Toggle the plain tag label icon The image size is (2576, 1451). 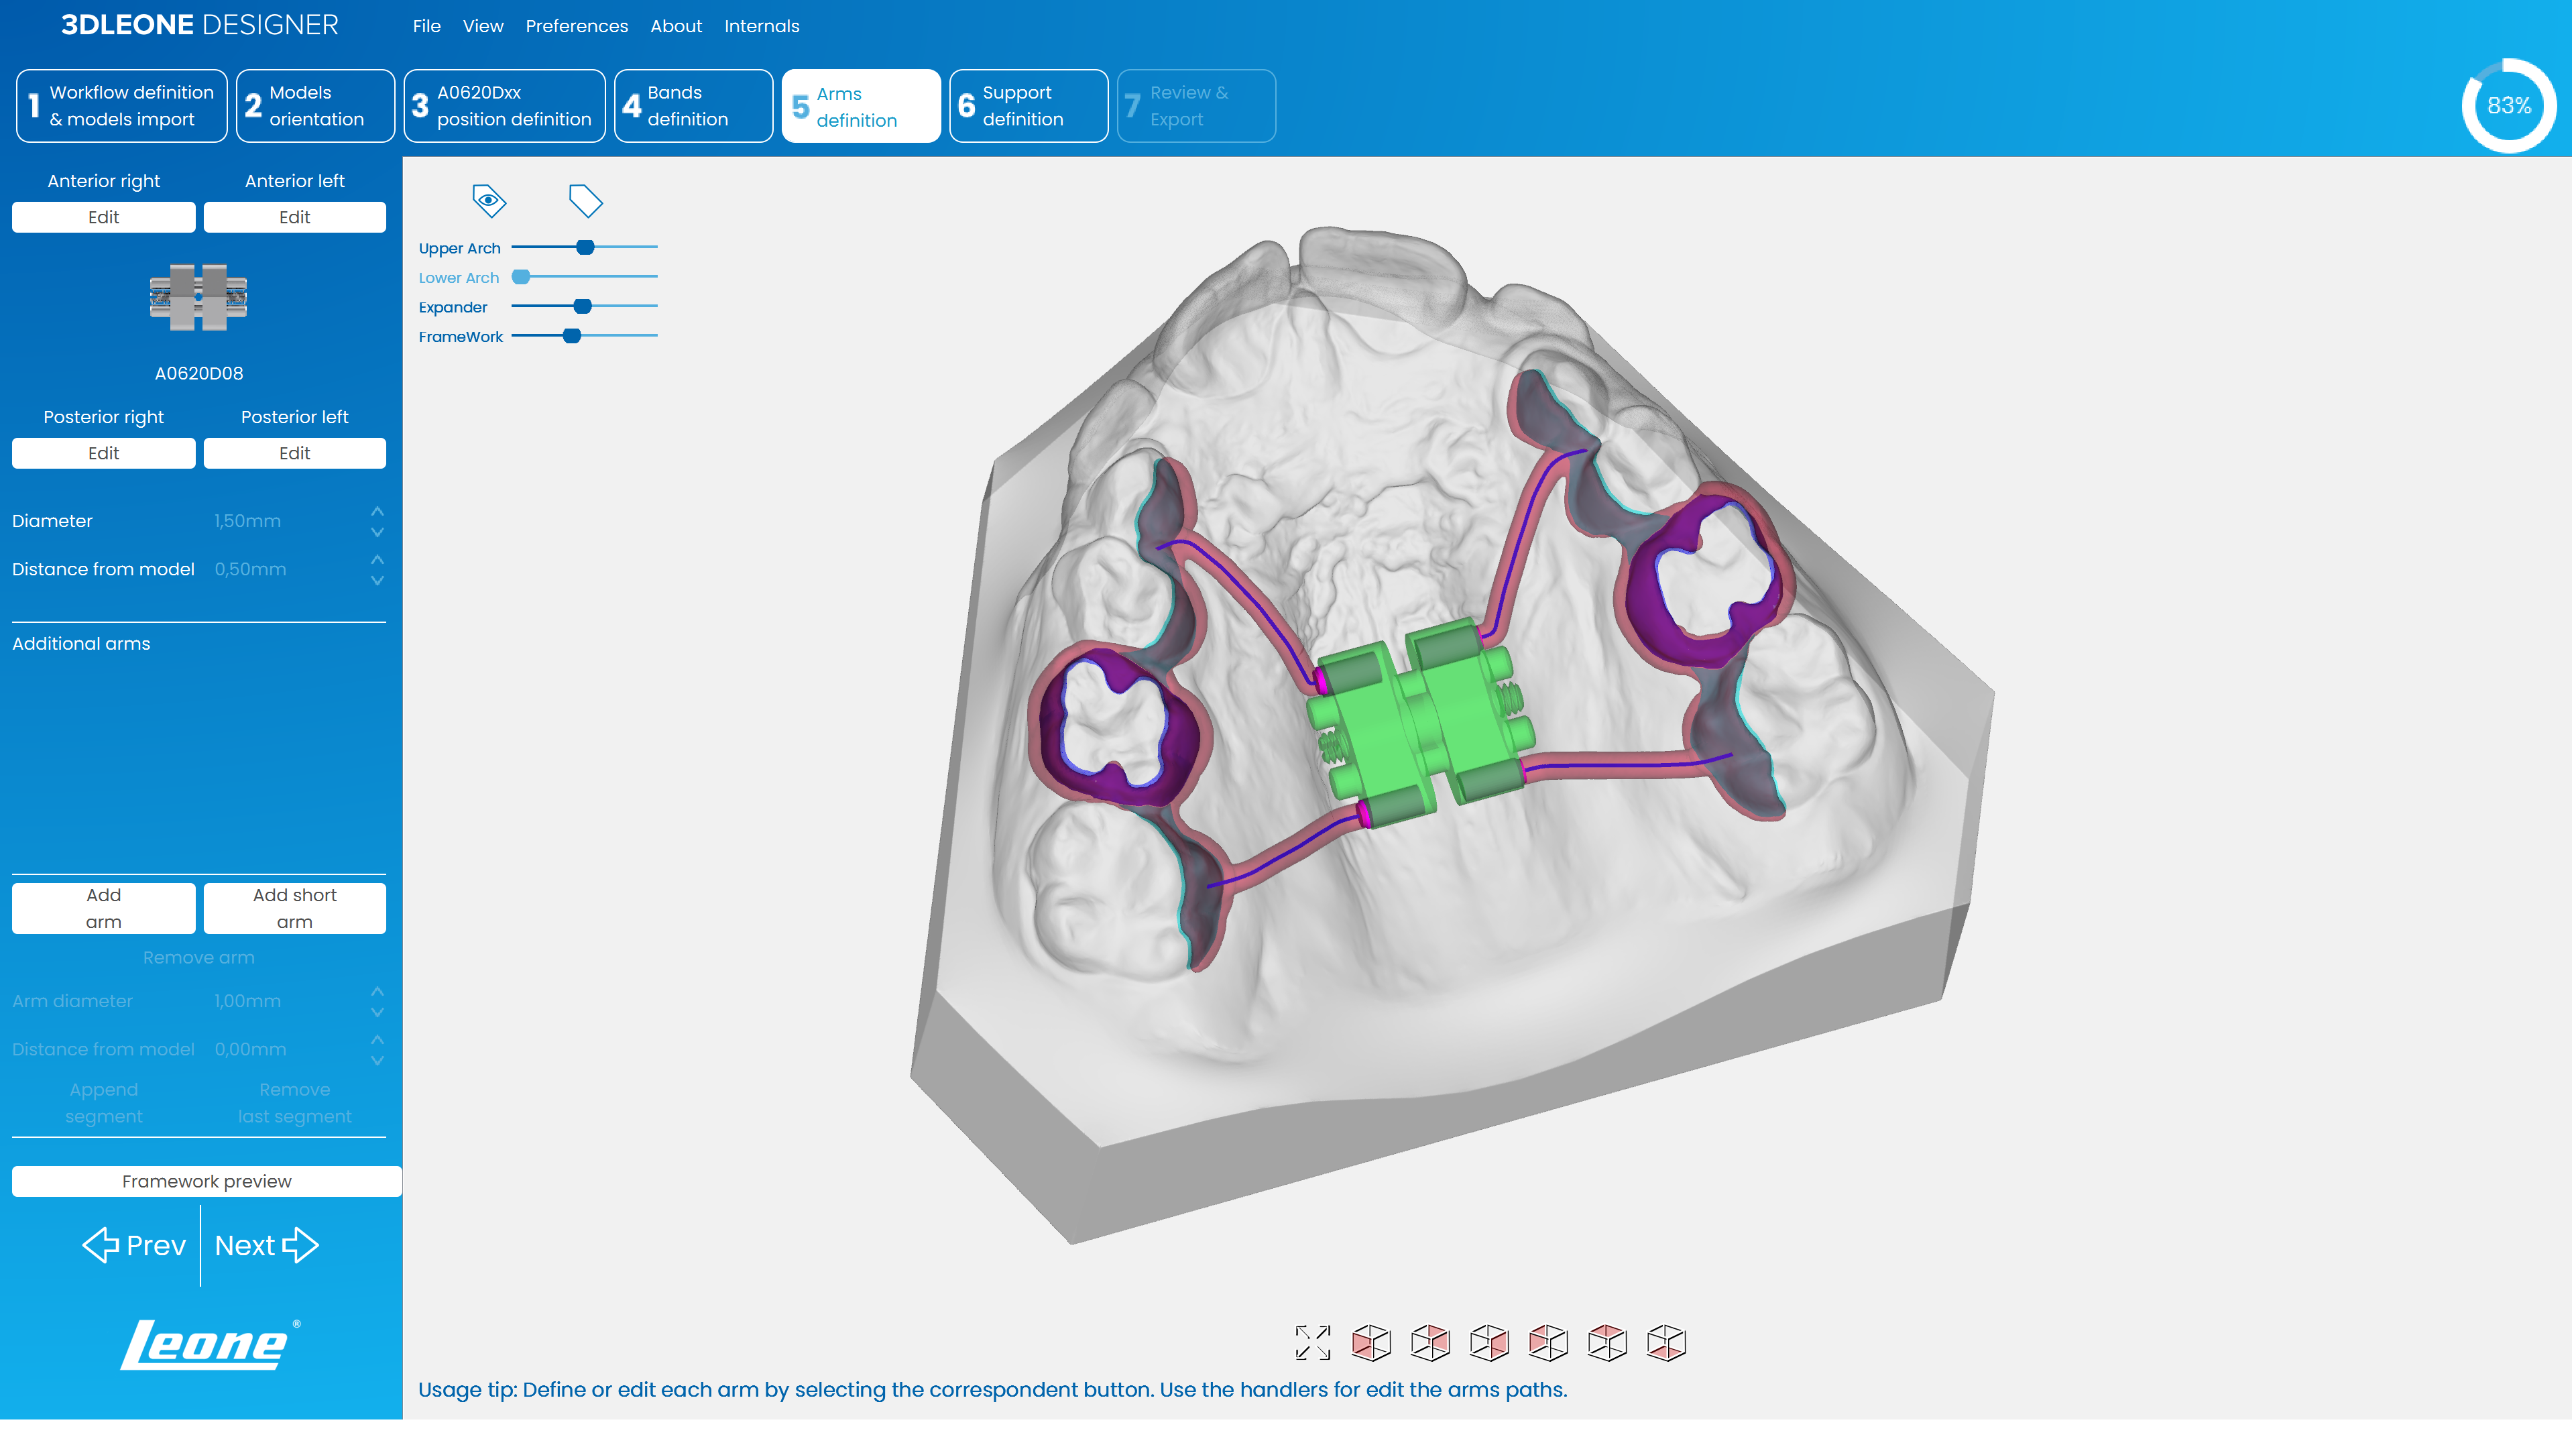coord(585,200)
